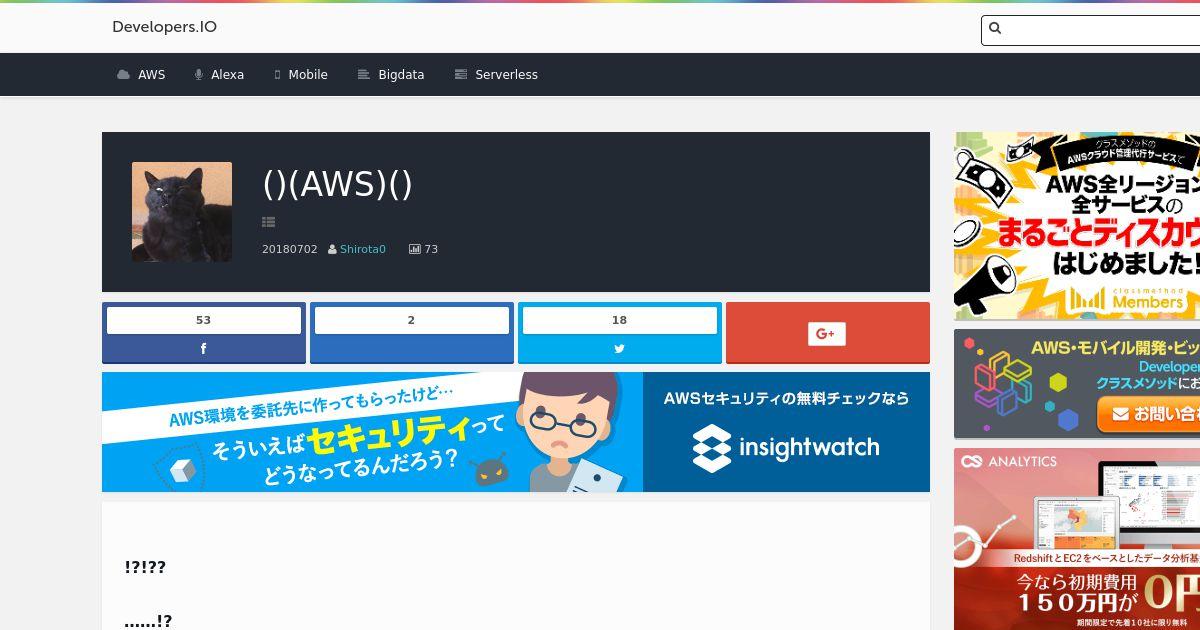This screenshot has height=630, width=1200.
Task: Share article via Facebook icon
Action: click(204, 349)
